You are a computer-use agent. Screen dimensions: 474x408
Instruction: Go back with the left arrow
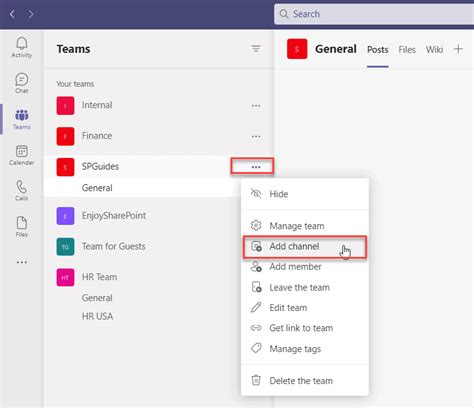[12, 14]
